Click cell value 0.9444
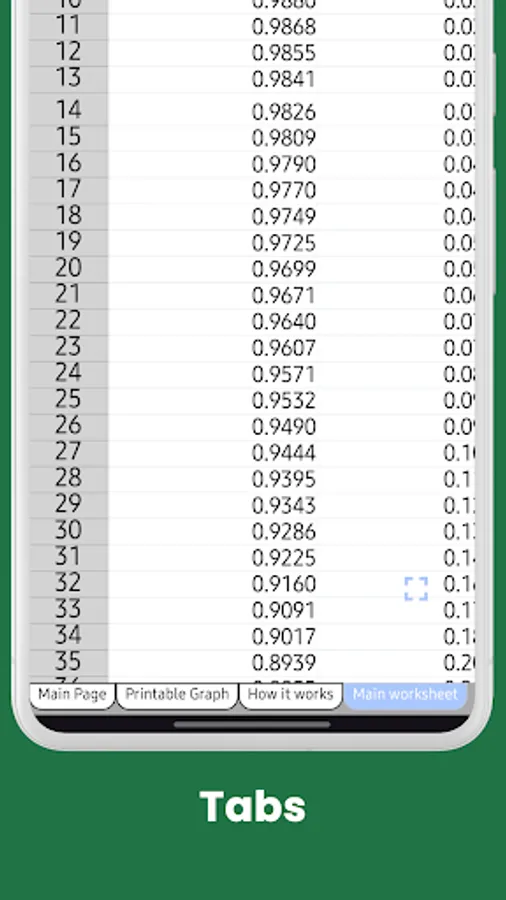Image resolution: width=506 pixels, height=900 pixels. (x=284, y=454)
